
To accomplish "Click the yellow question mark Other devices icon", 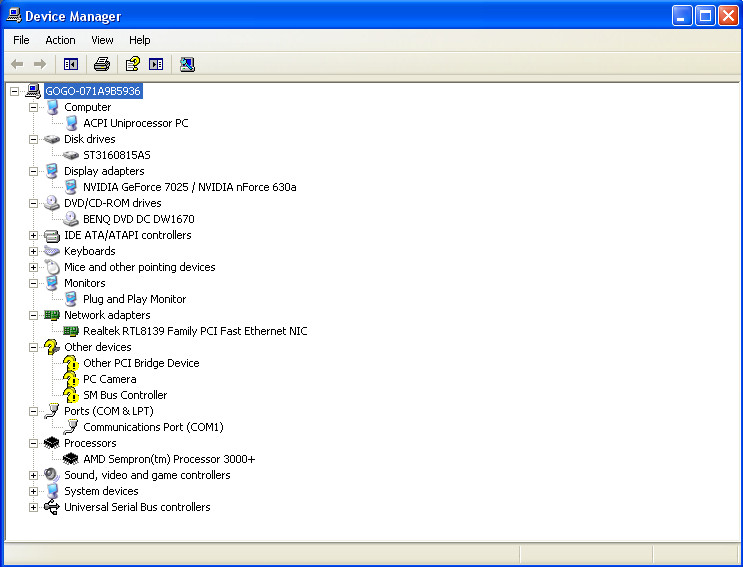I will pos(52,347).
